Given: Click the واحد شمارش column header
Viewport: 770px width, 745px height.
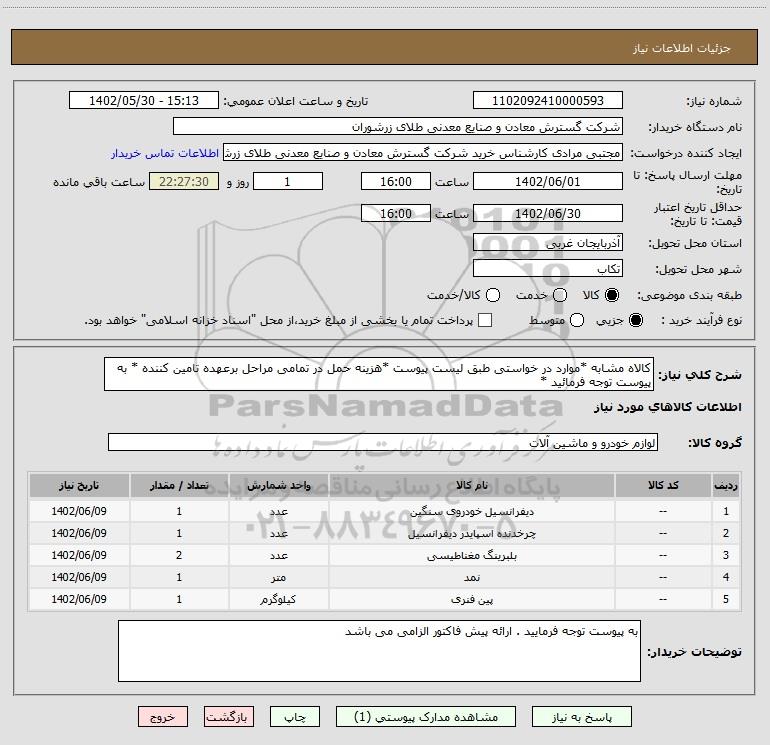Looking at the screenshot, I should point(278,485).
